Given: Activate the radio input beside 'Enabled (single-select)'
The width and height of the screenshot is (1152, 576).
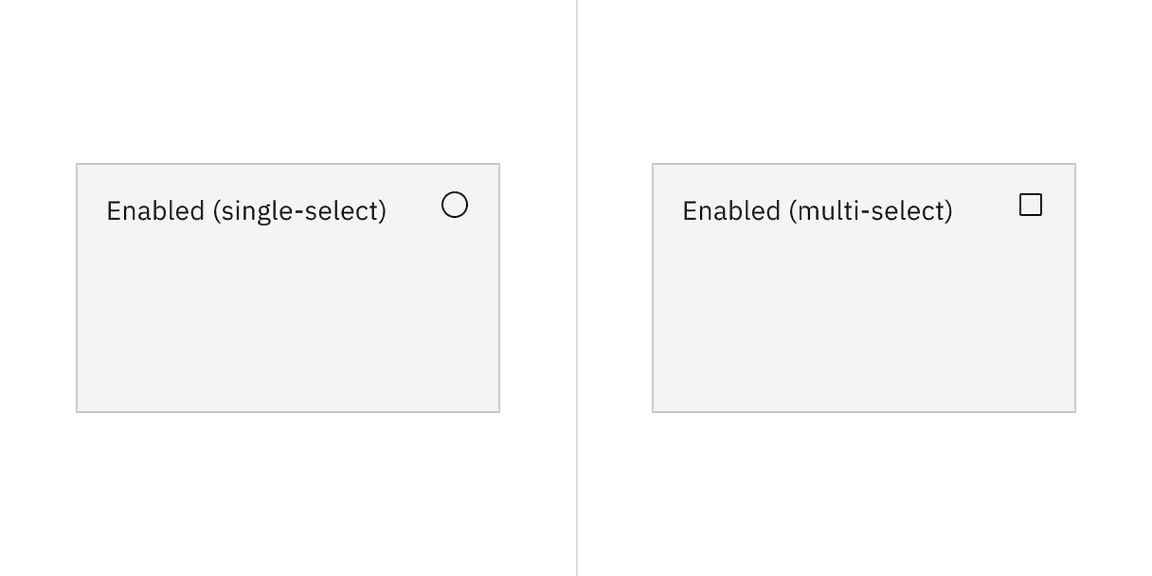Looking at the screenshot, I should coord(454,204).
